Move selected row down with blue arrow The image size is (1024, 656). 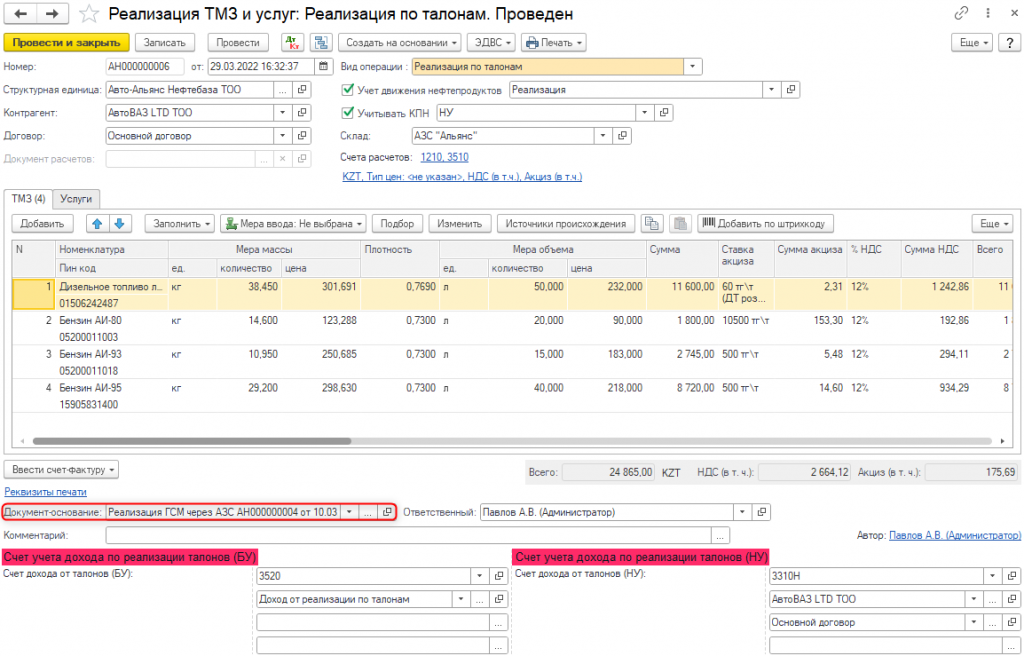point(118,224)
